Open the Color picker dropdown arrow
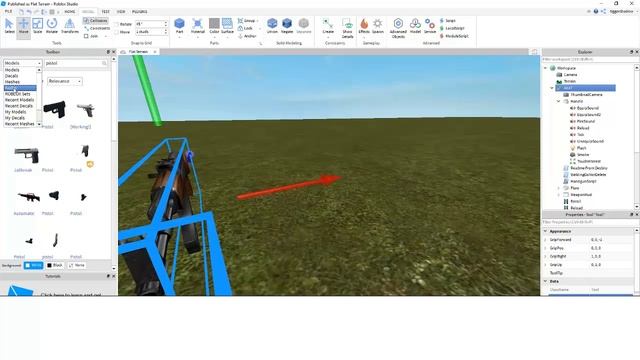Screen dimensions: 640x360 214,37
